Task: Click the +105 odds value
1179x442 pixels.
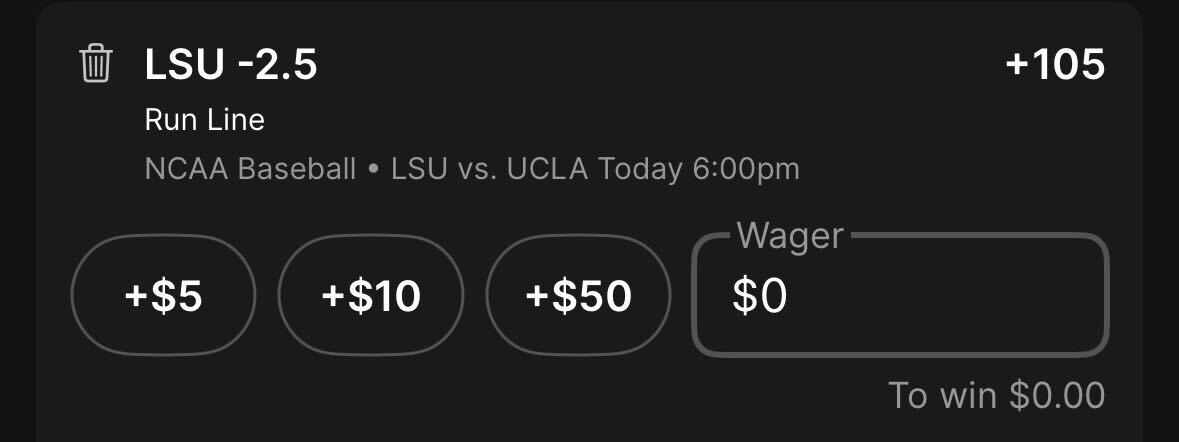Action: (x=1055, y=64)
